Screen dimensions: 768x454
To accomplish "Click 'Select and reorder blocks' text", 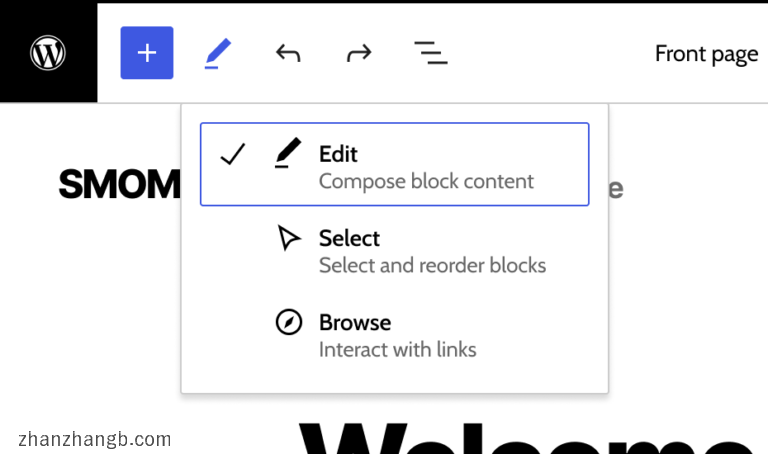I will pos(432,266).
